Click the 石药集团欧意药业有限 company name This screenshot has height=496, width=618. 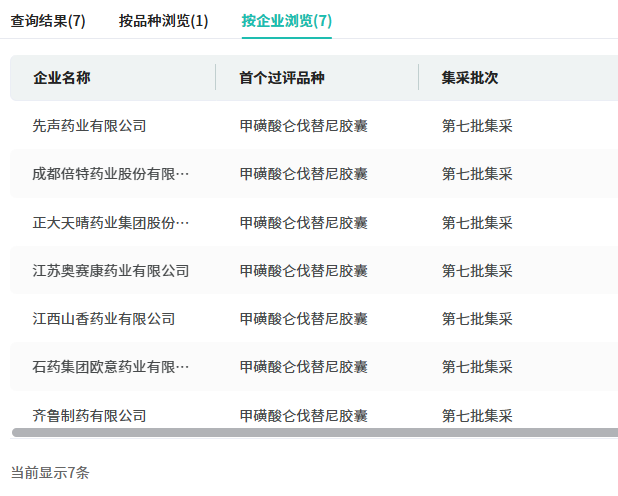pyautogui.click(x=110, y=367)
